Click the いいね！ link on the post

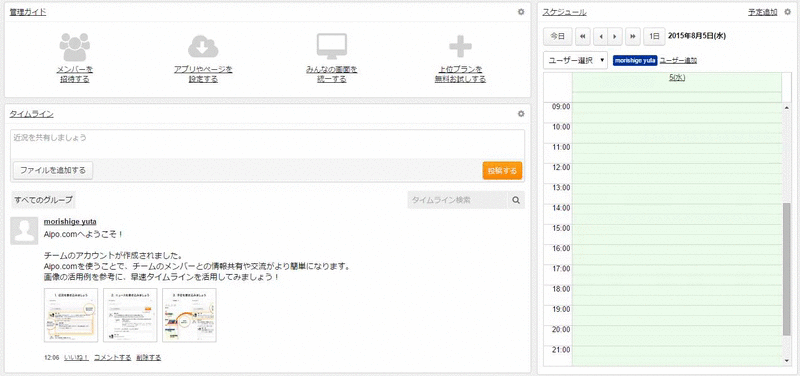77,358
